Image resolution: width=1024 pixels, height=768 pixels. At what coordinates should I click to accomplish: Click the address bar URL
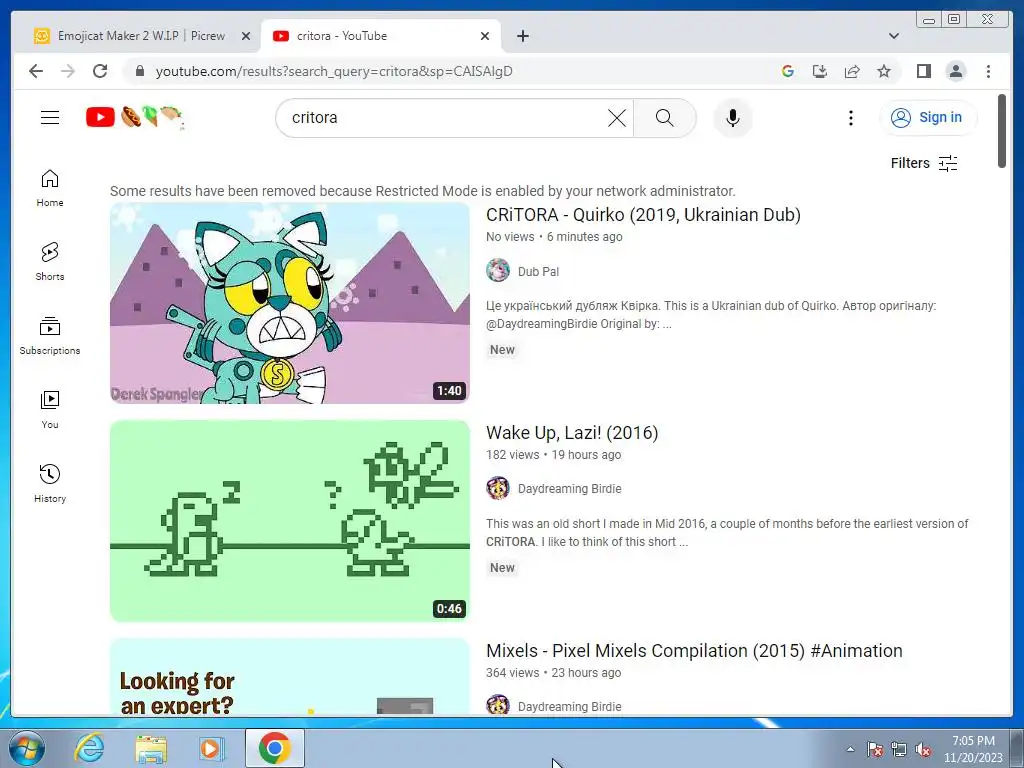pyautogui.click(x=334, y=71)
